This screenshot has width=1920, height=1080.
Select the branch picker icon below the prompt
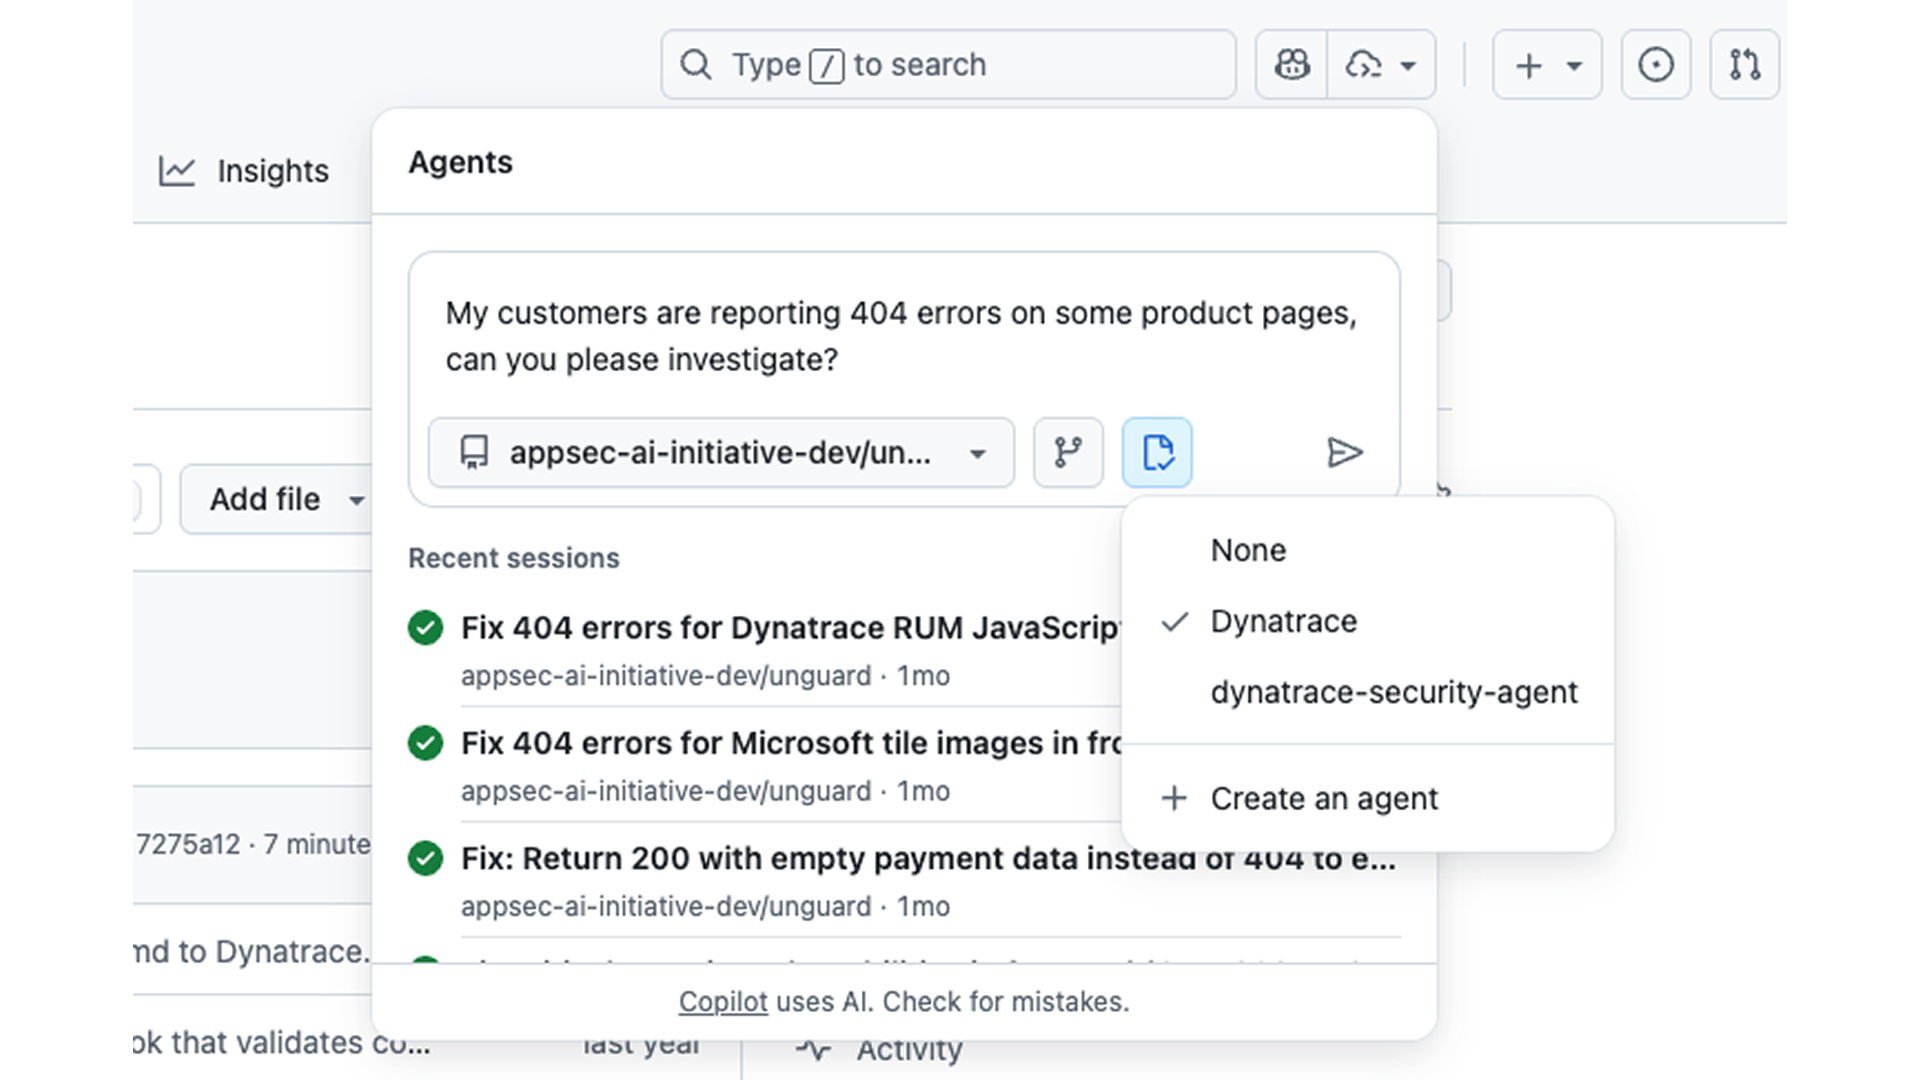click(x=1067, y=452)
